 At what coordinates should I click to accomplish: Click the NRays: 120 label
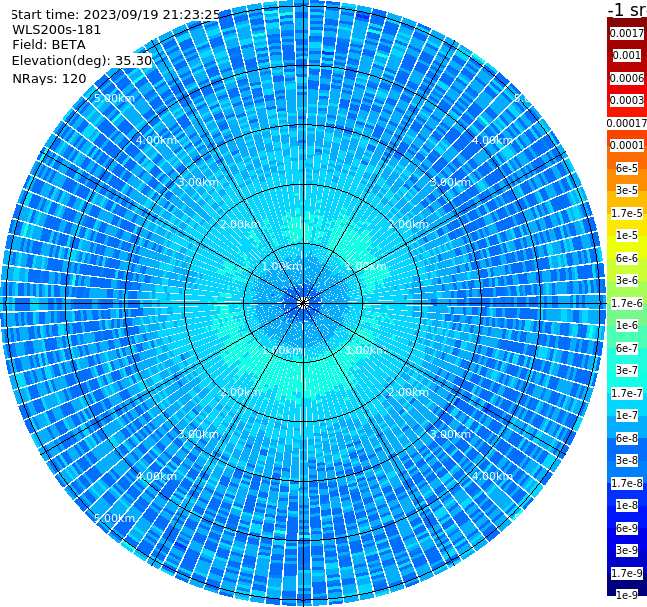click(49, 78)
